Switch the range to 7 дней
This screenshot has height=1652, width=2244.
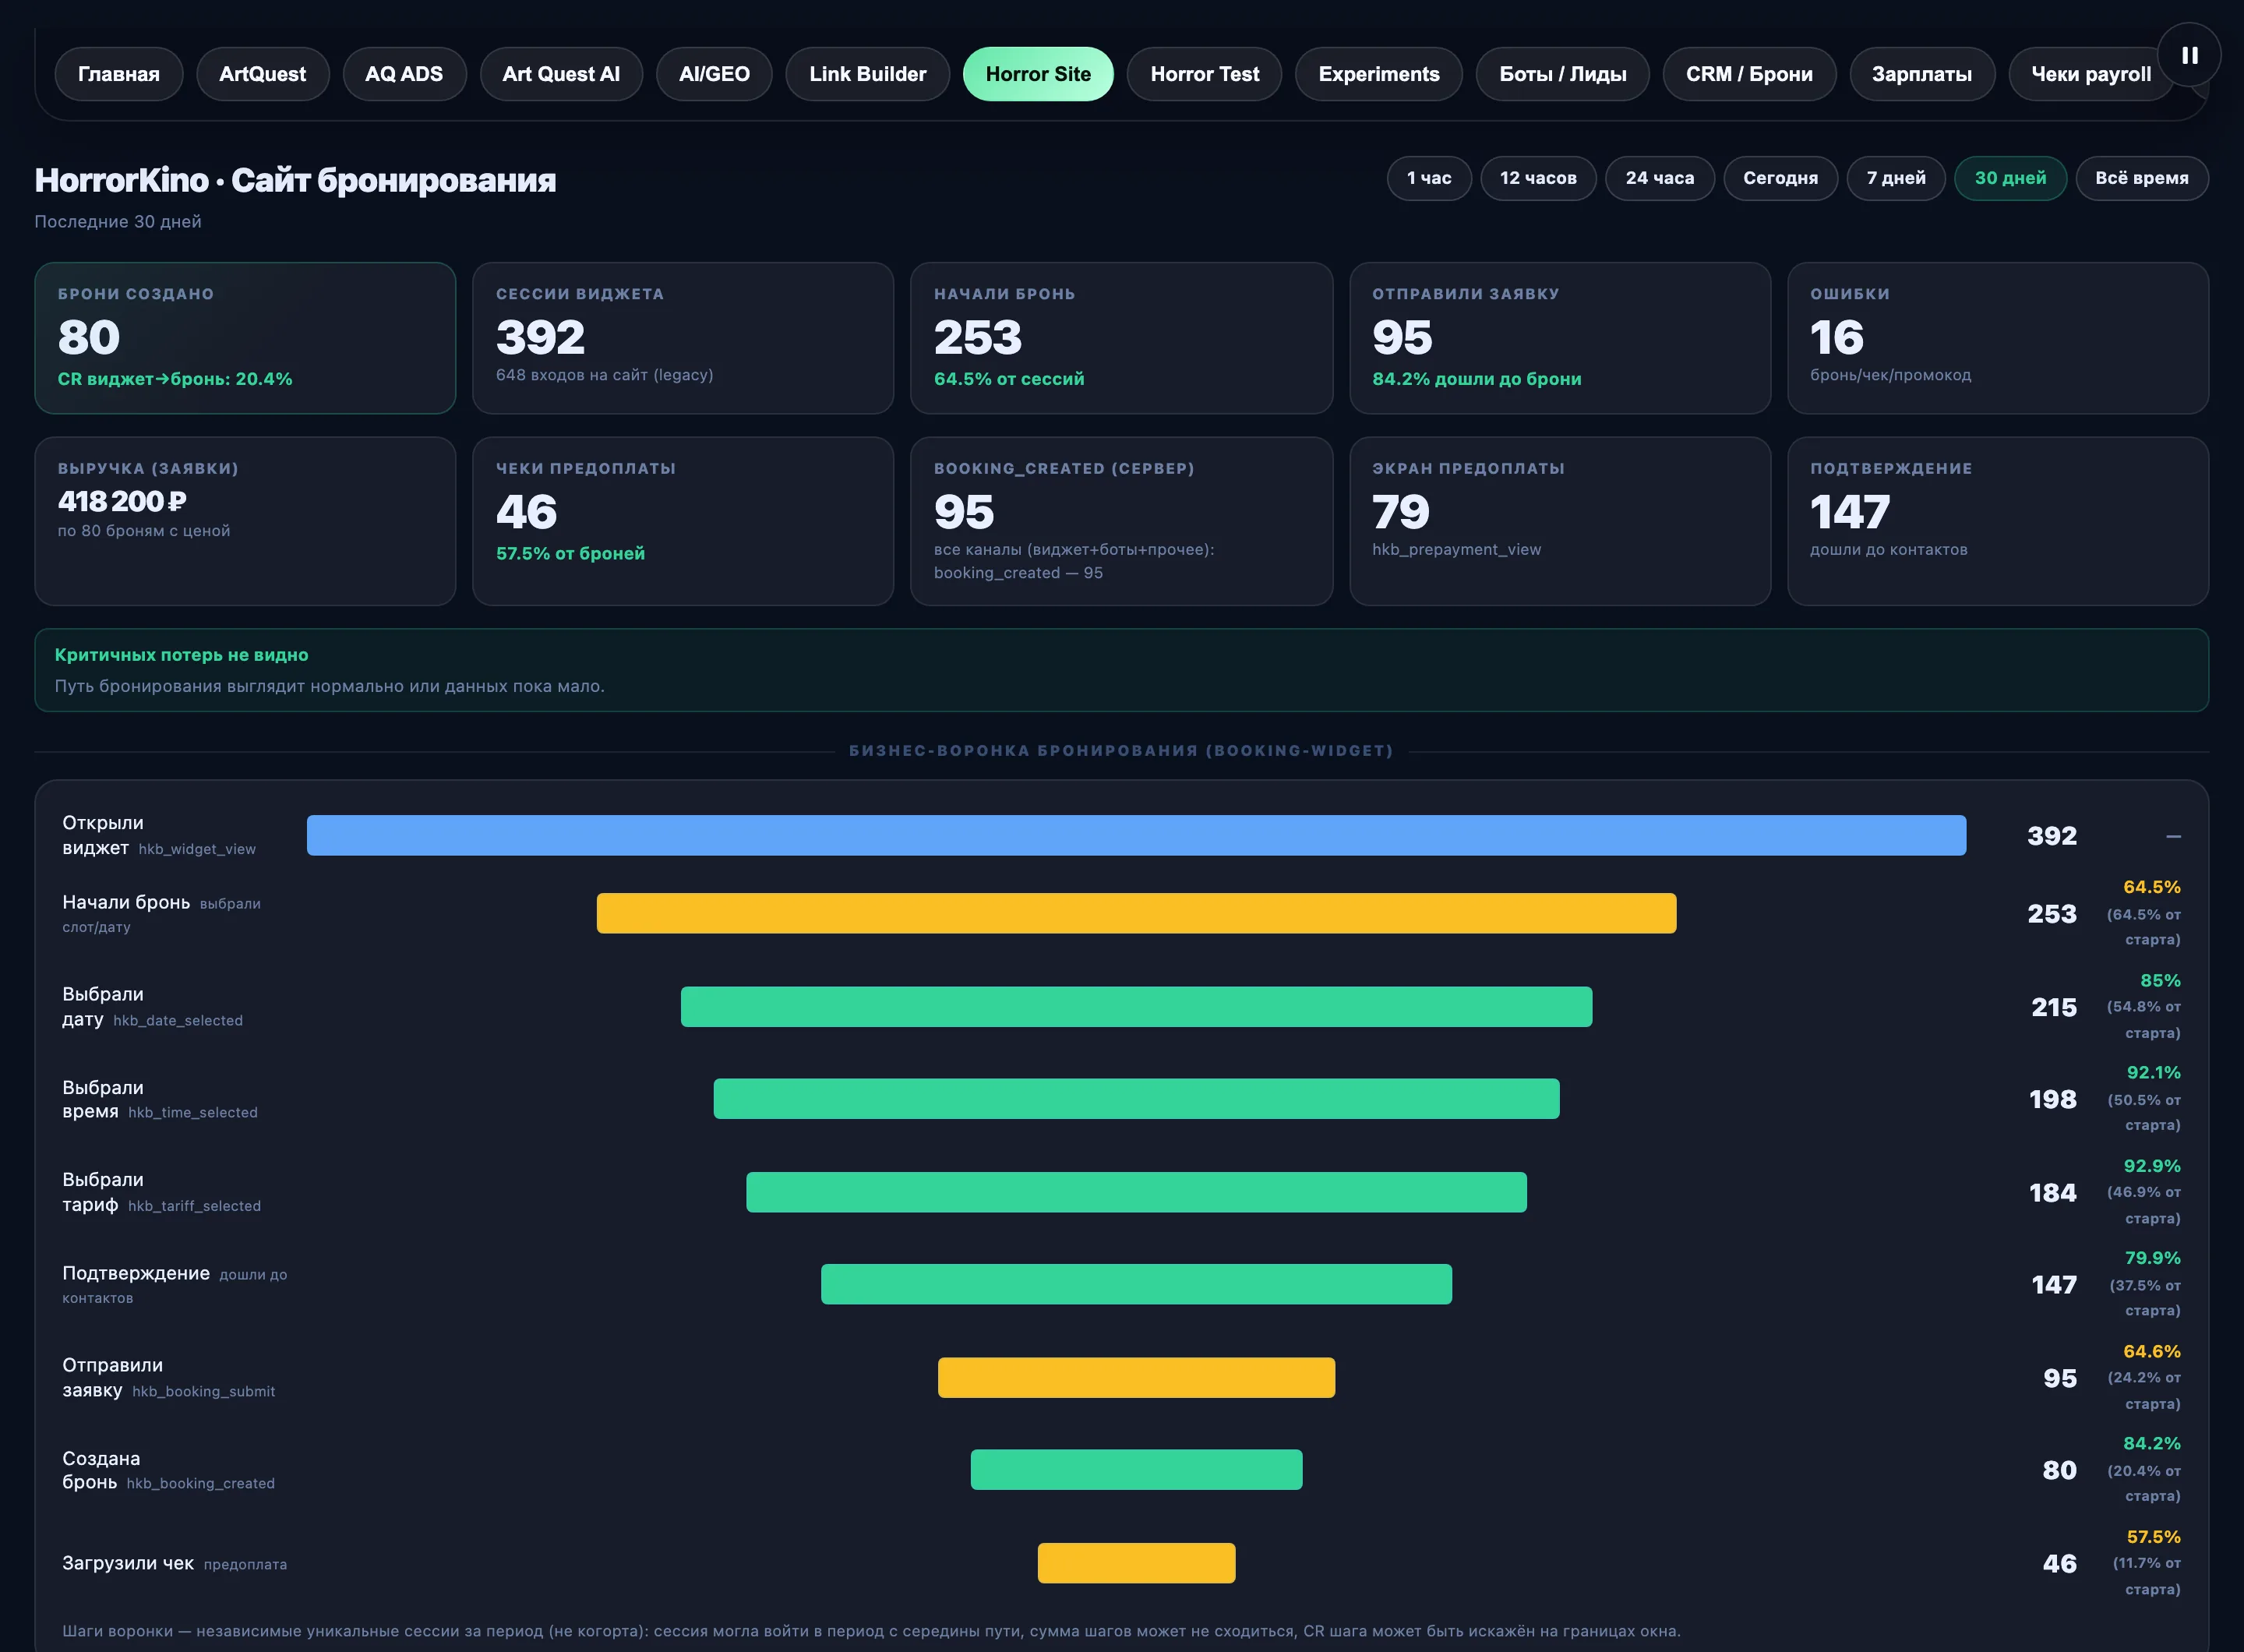[x=1896, y=178]
